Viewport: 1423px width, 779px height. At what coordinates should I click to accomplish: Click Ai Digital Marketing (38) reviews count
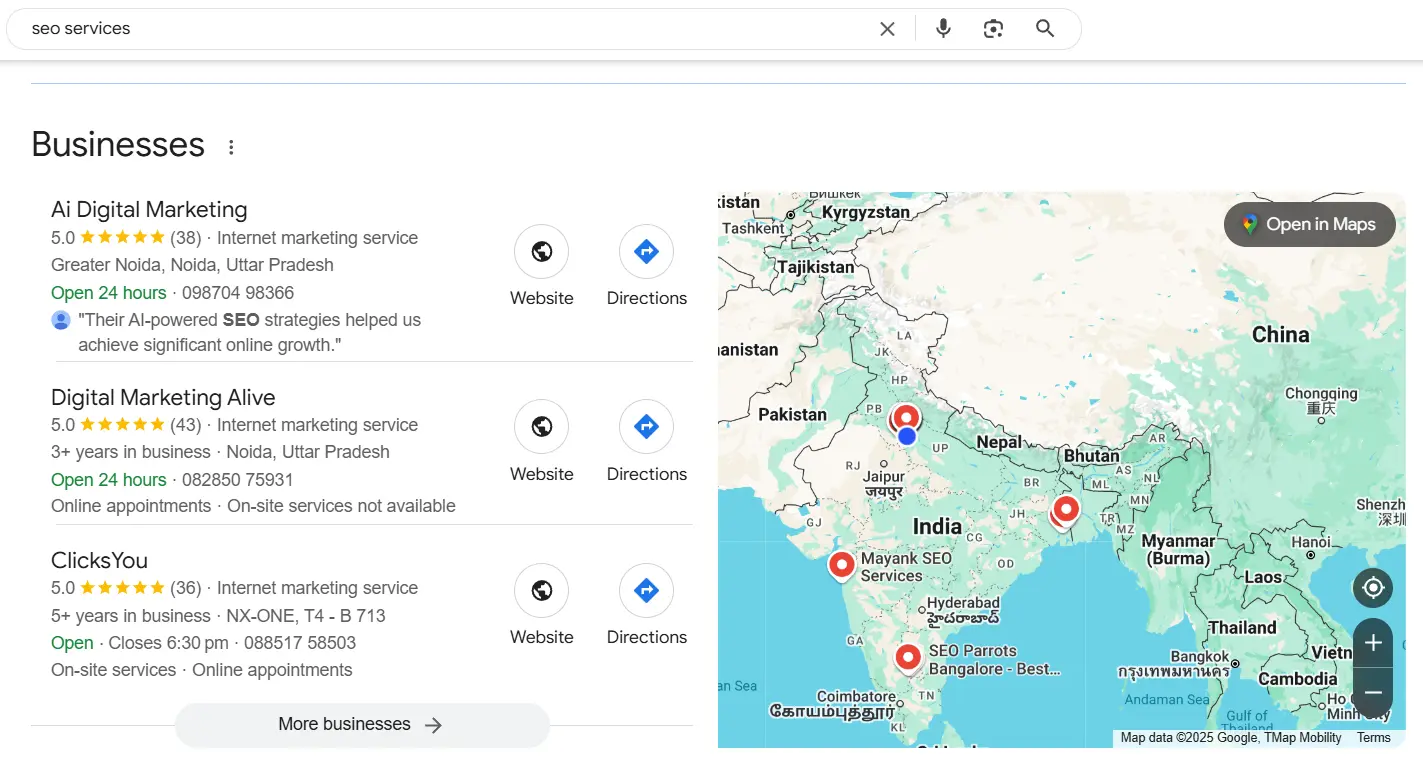[x=186, y=238]
